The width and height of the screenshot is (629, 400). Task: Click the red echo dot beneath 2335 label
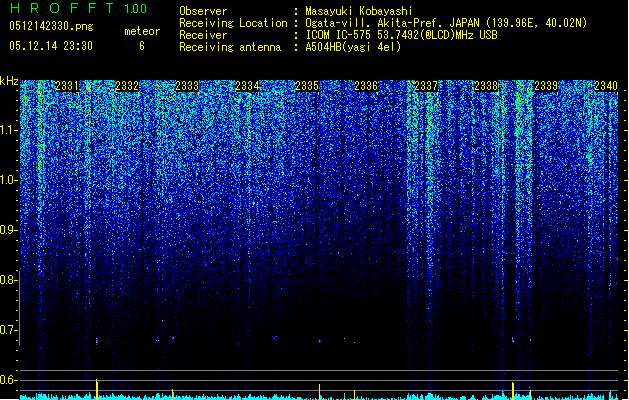click(x=320, y=341)
